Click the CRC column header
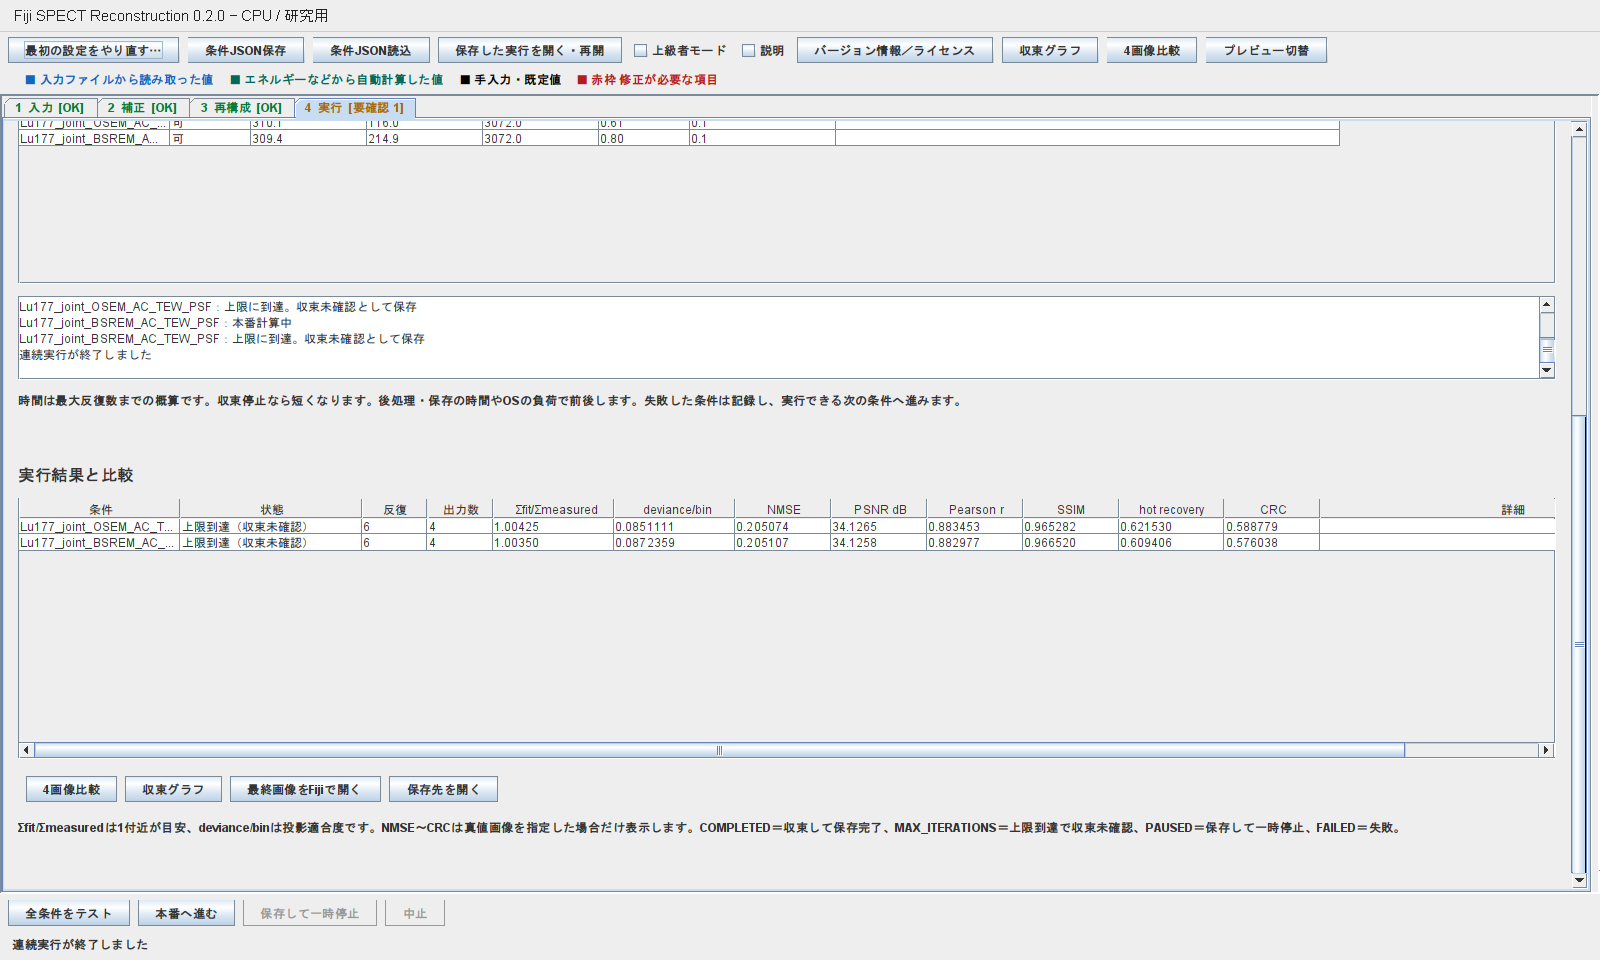This screenshot has height=960, width=1600. point(1272,509)
